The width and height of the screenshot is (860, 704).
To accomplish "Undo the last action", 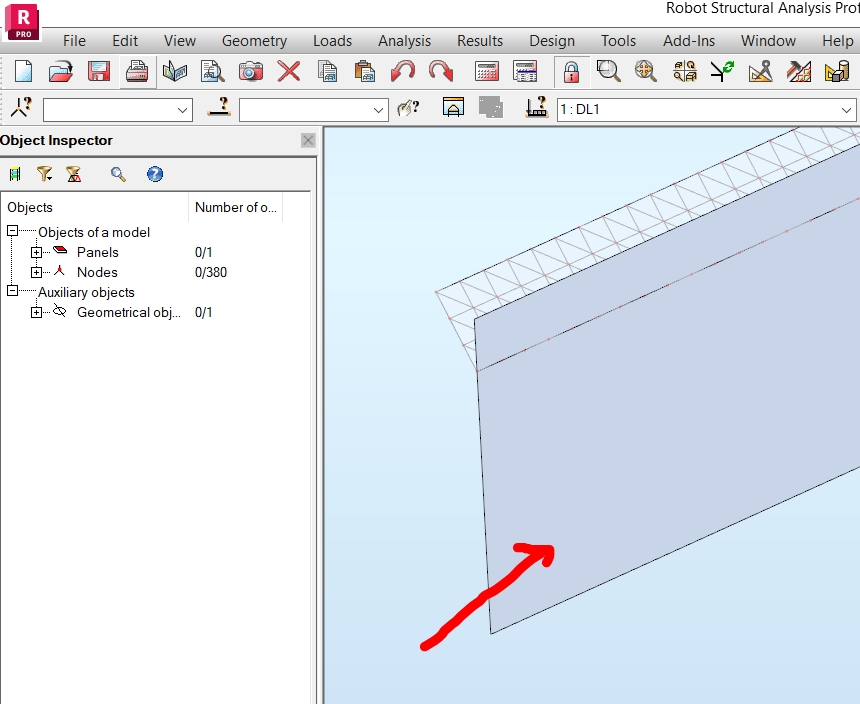I will pos(400,71).
